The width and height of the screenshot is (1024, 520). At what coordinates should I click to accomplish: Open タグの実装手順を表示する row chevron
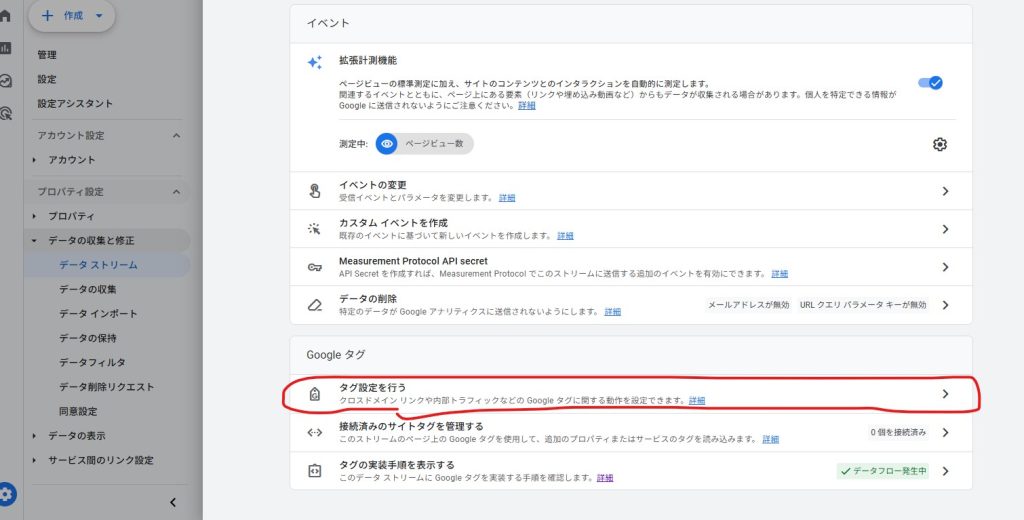pyautogui.click(x=945, y=471)
